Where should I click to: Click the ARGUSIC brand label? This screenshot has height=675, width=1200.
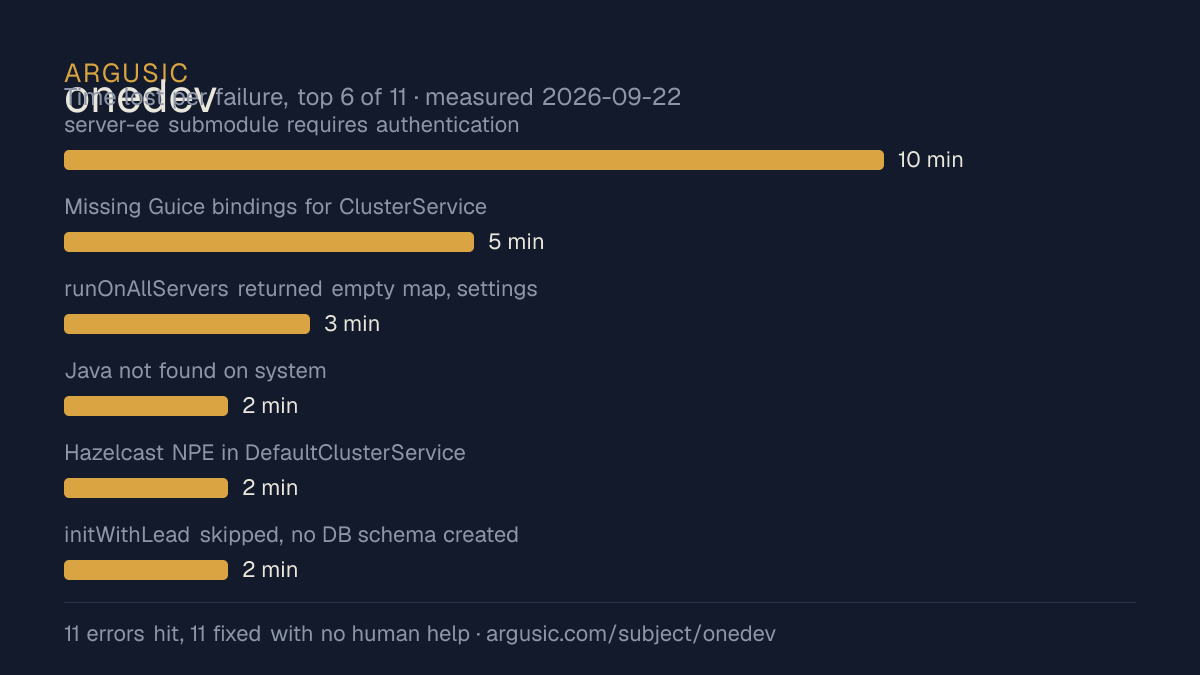click(x=126, y=73)
